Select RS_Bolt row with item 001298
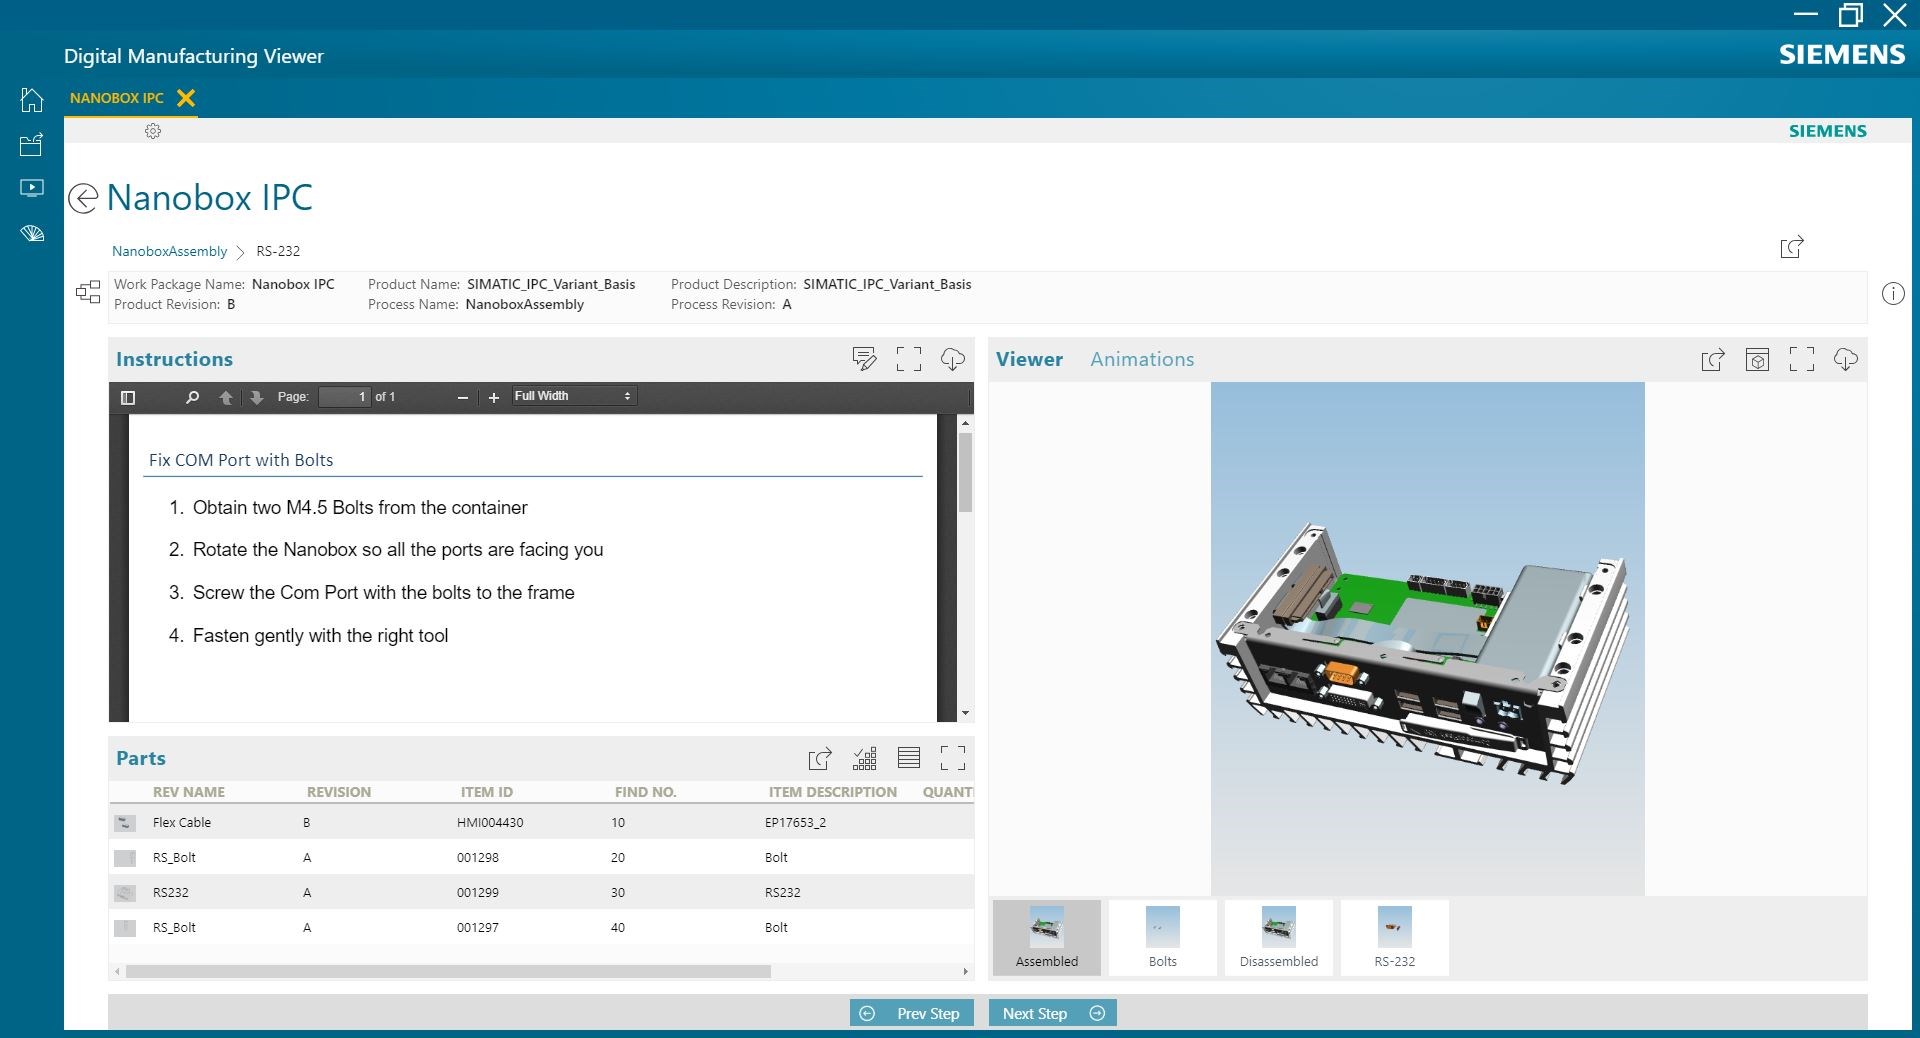This screenshot has height=1038, width=1920. pyautogui.click(x=541, y=857)
